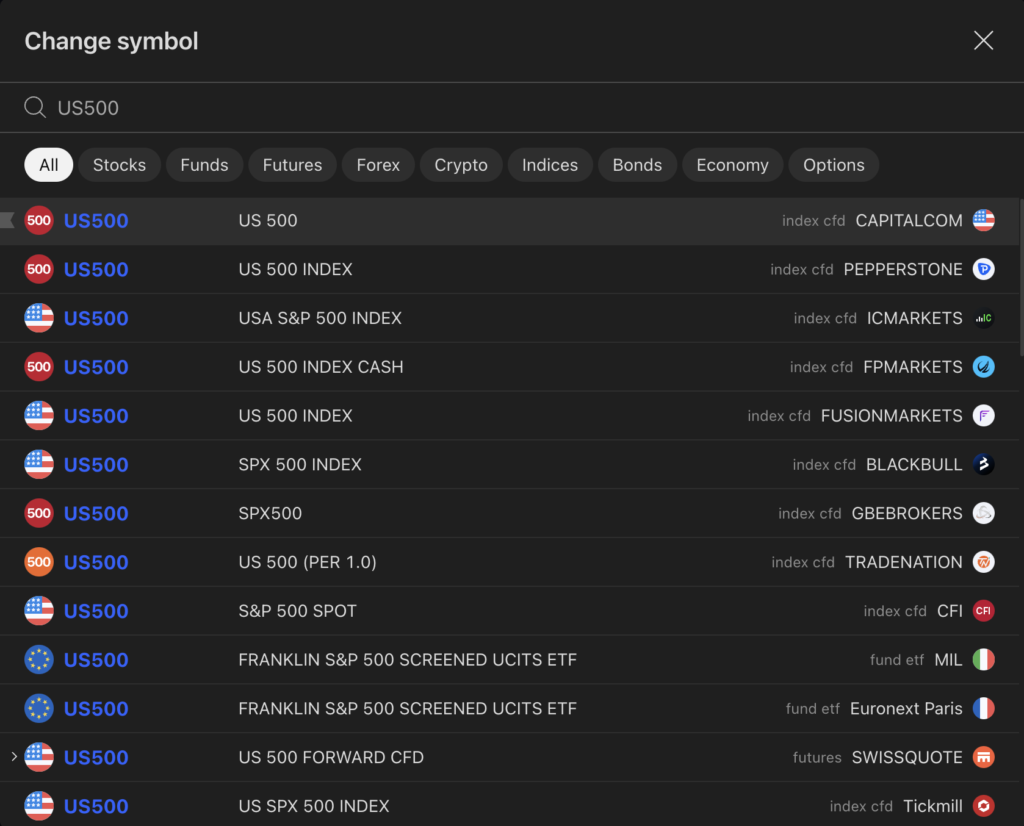Switch to the Futures filter
This screenshot has height=826, width=1024.
[292, 165]
